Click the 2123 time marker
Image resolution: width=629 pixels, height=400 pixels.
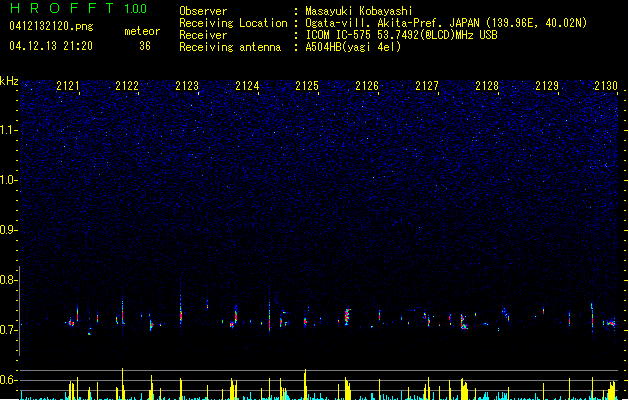click(187, 86)
